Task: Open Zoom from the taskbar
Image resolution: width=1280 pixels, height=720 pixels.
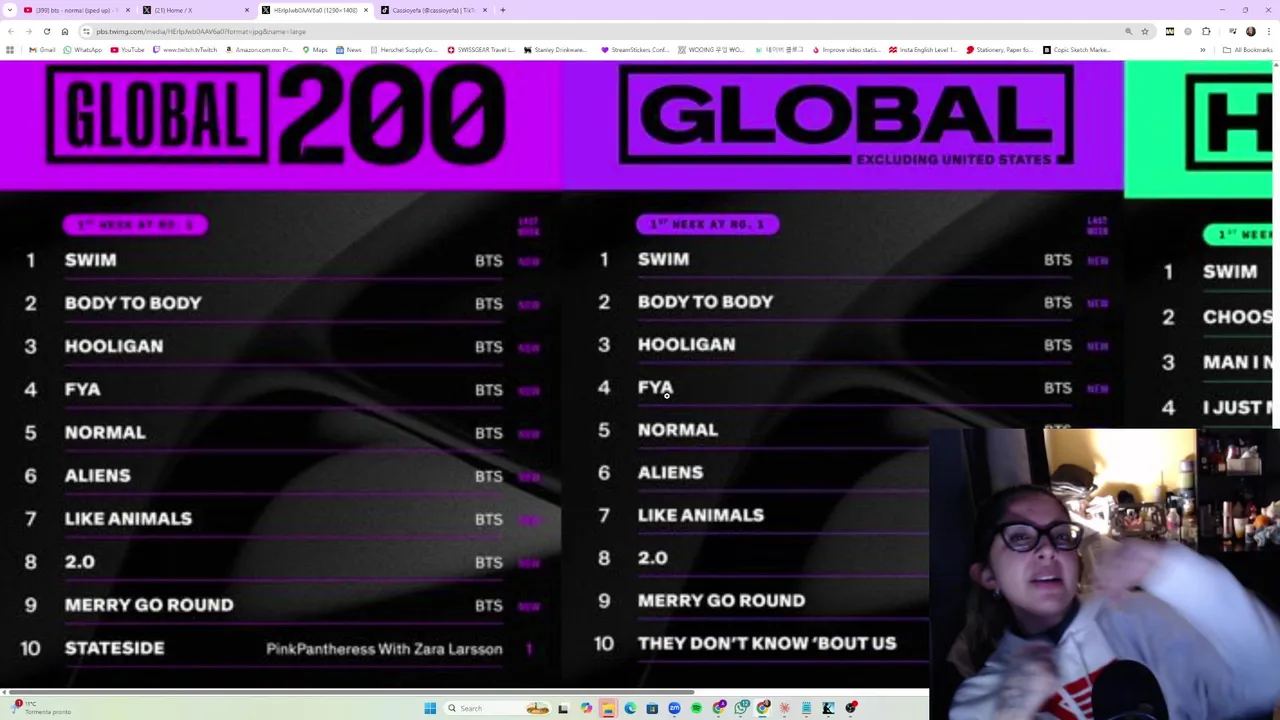Action: click(x=674, y=708)
